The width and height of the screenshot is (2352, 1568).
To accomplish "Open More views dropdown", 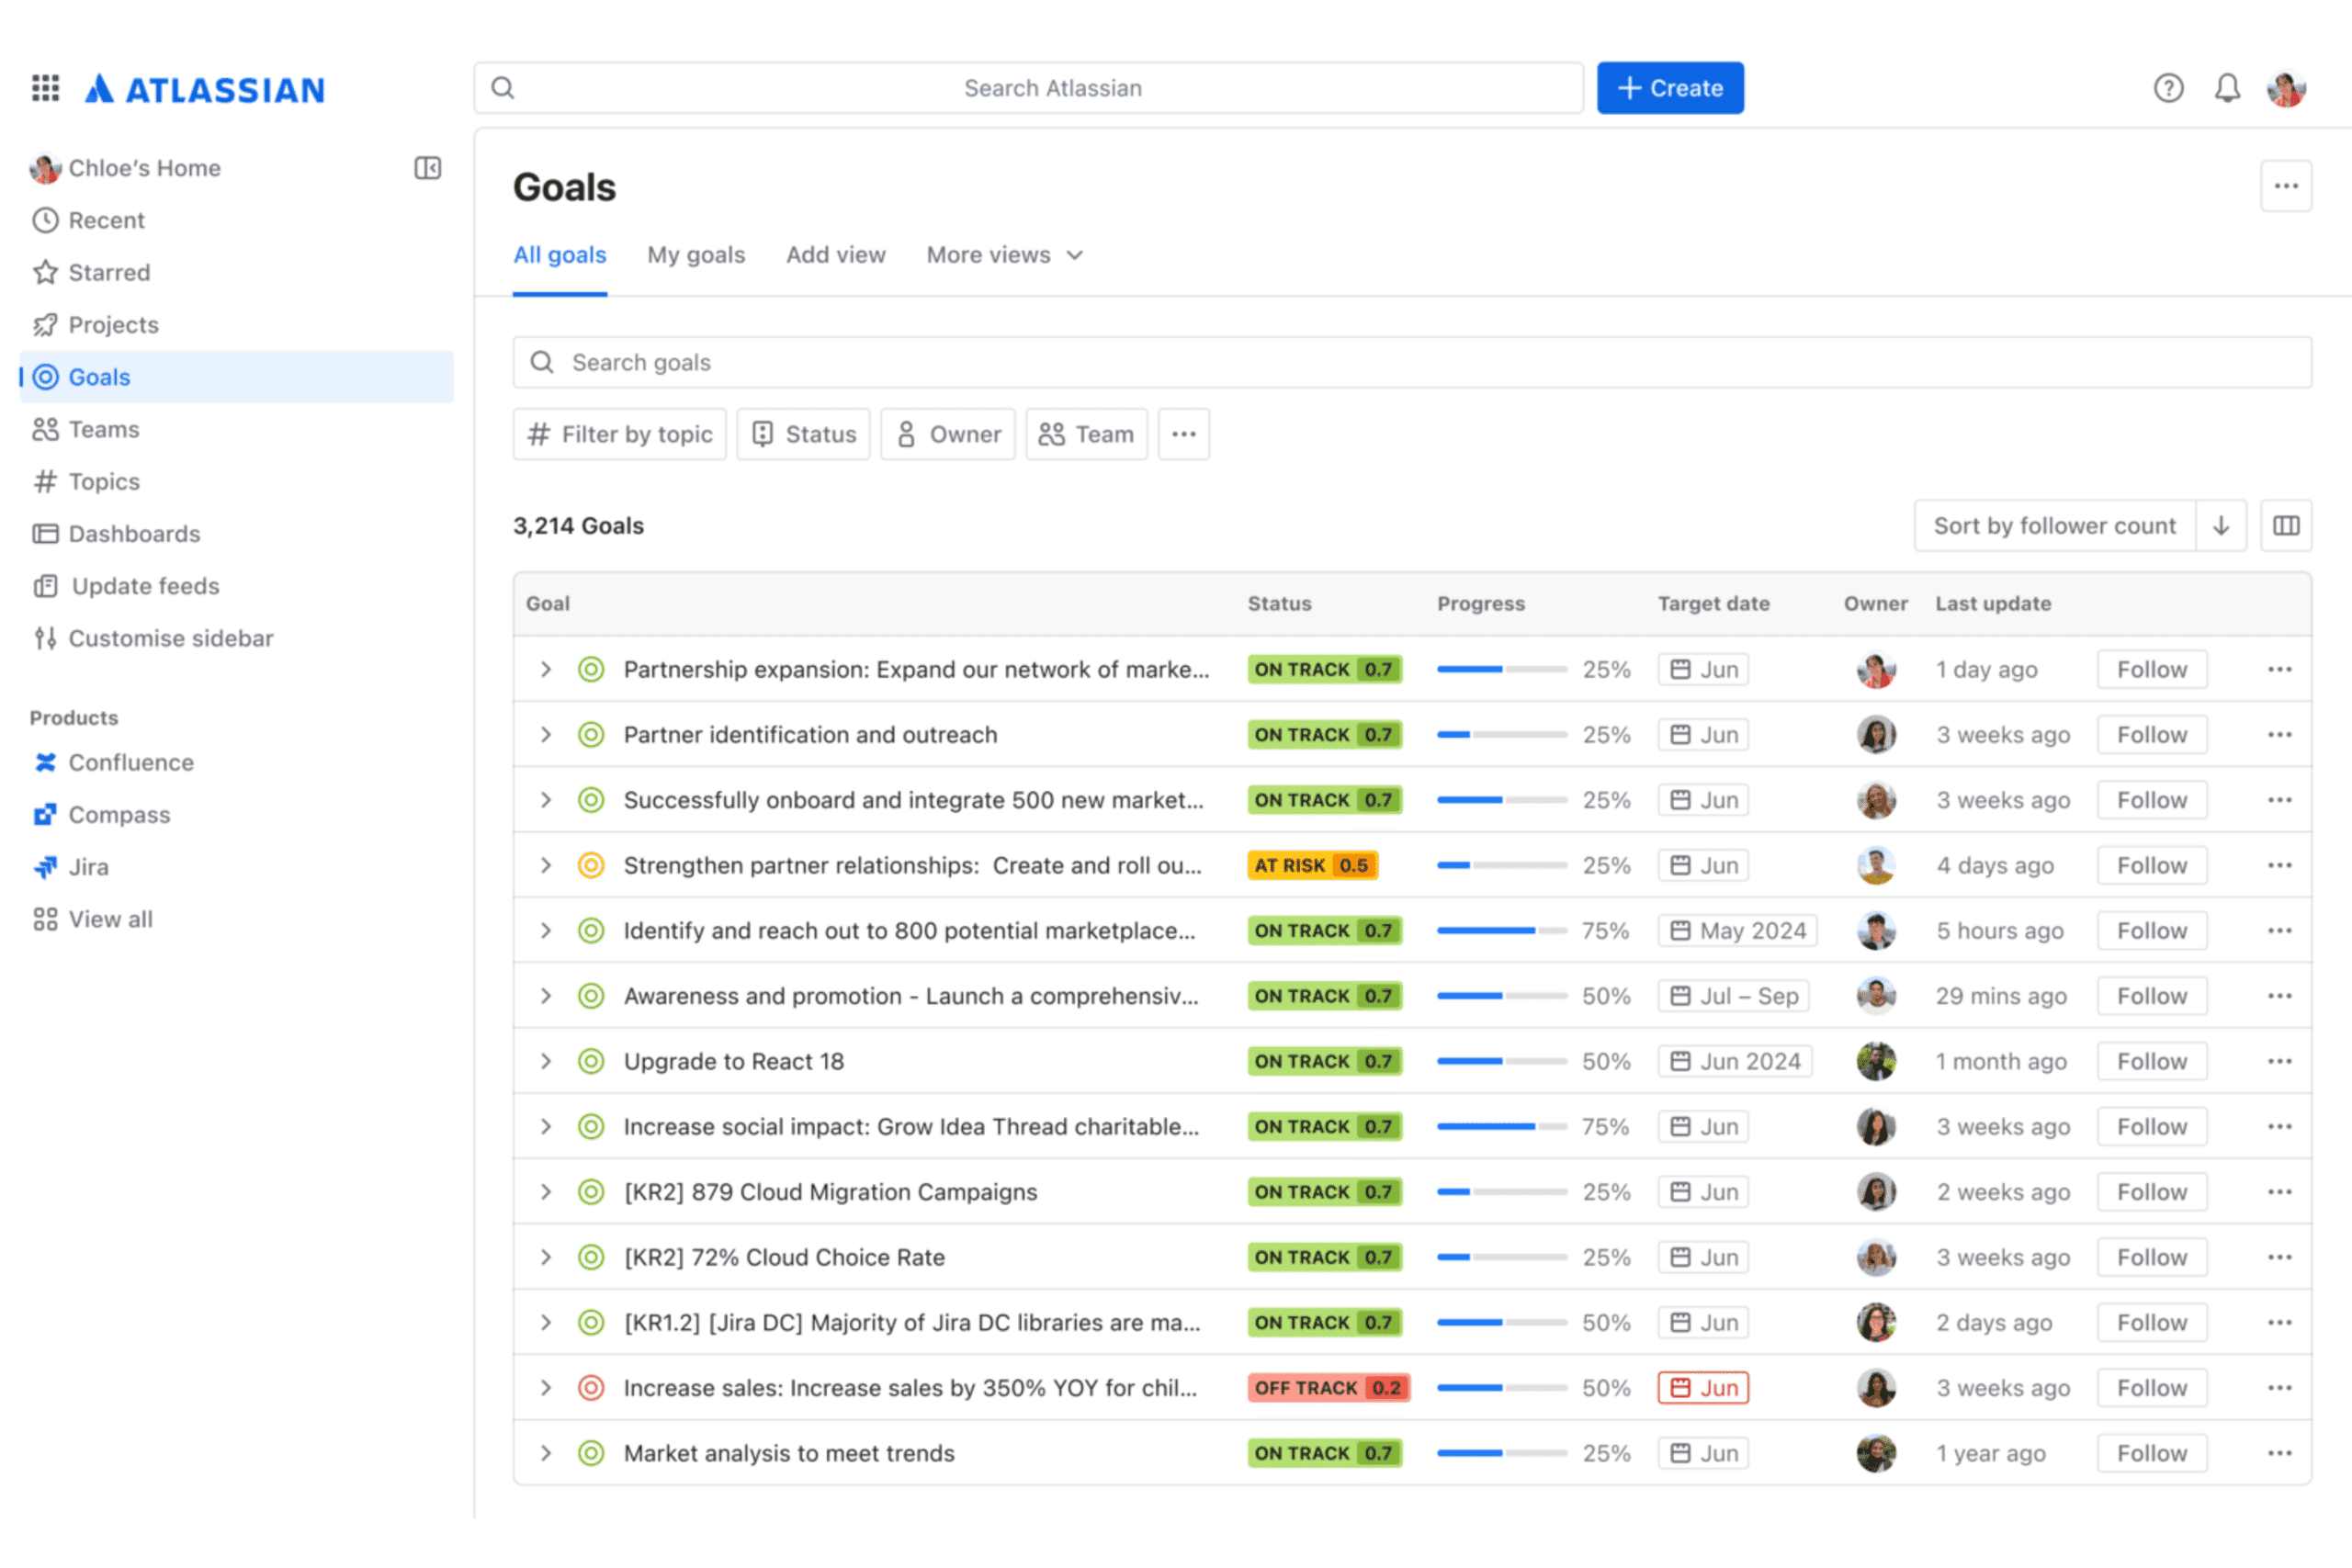I will coord(1005,255).
